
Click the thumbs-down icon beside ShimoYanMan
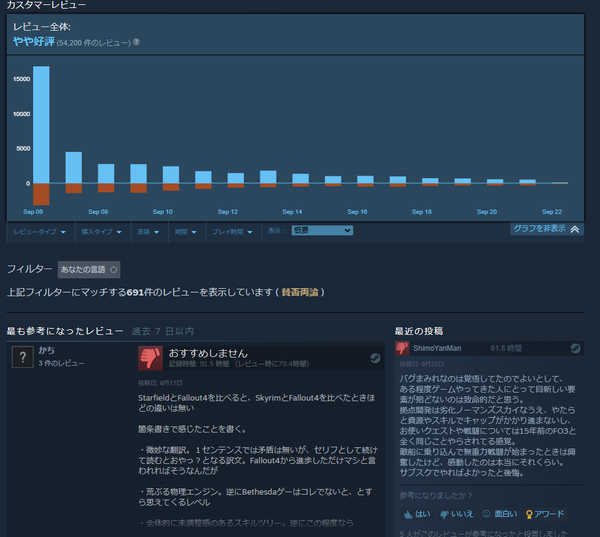[x=402, y=348]
